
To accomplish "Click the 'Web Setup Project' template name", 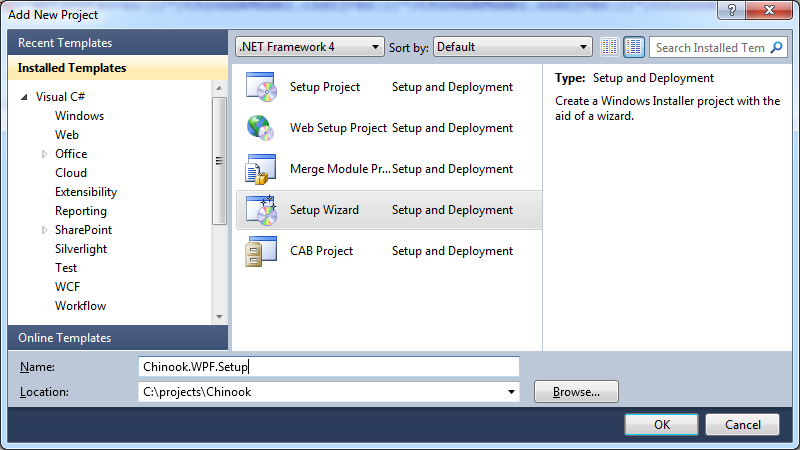I will (338, 128).
